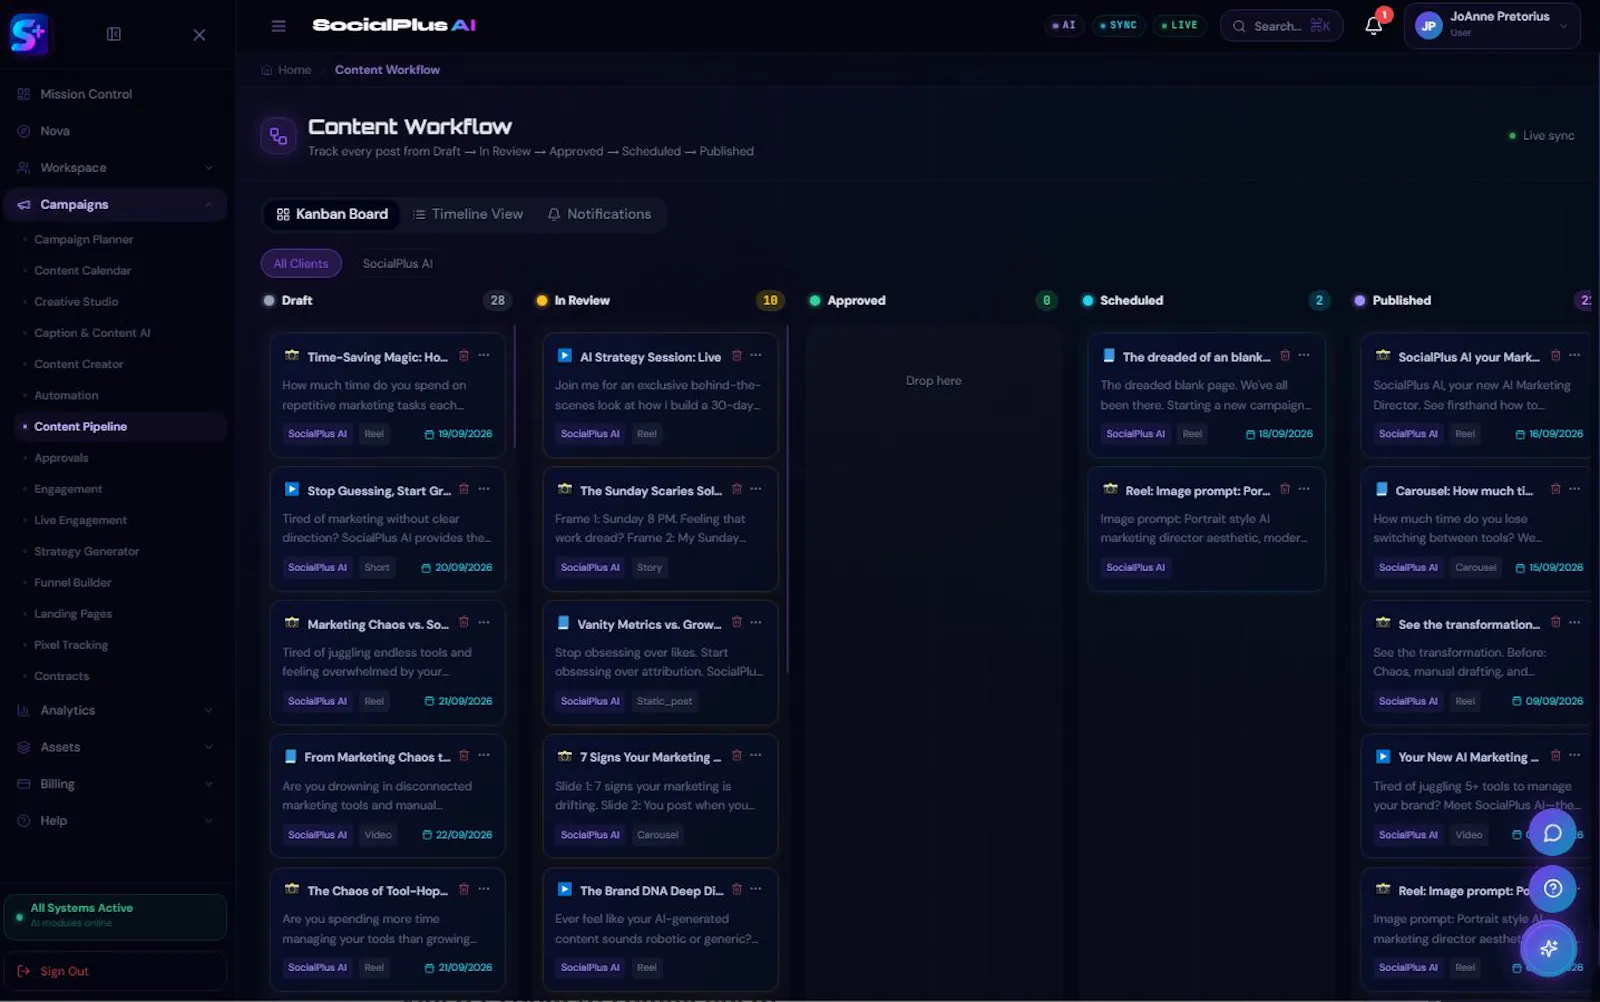Switch to Kanban Board tab

click(x=332, y=214)
